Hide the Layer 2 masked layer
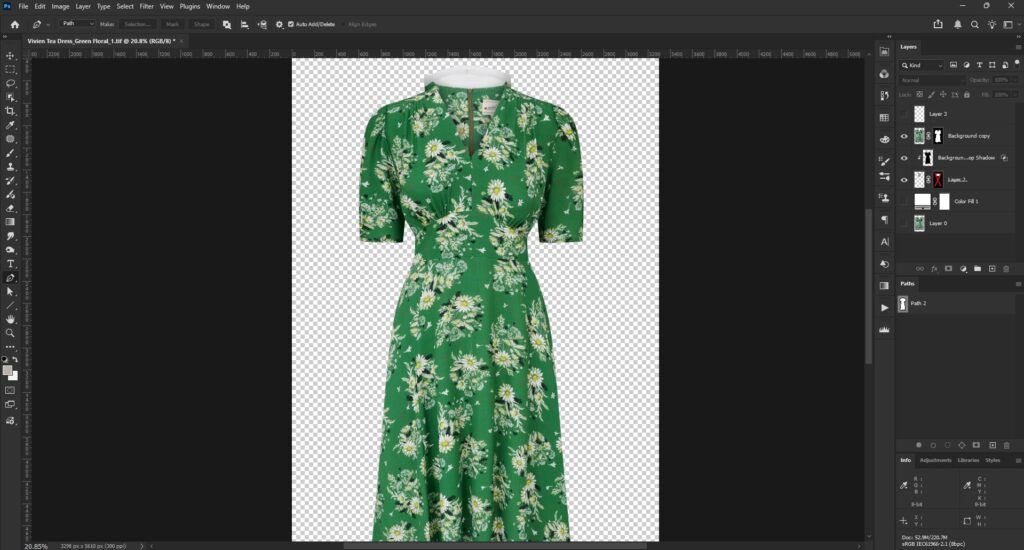This screenshot has height=550, width=1024. point(904,180)
